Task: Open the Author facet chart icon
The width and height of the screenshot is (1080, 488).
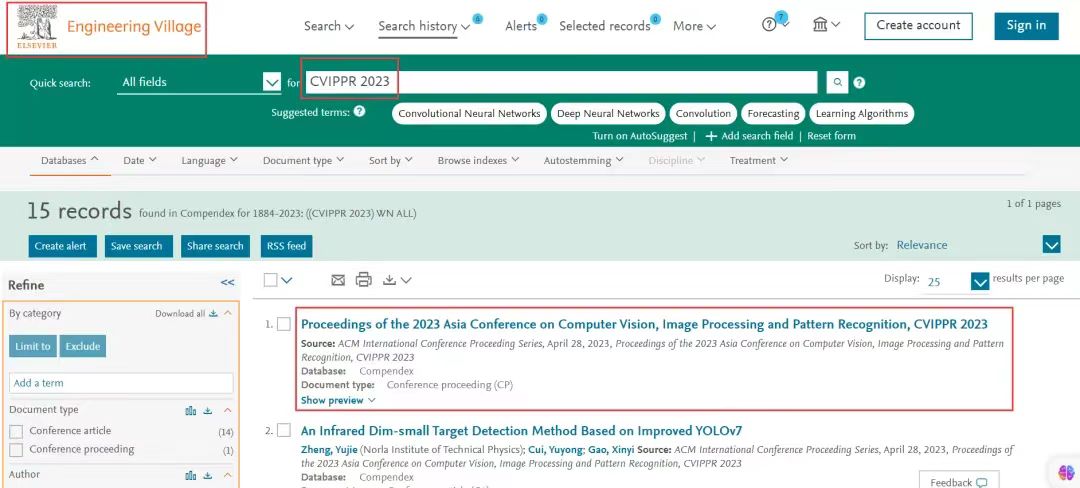Action: (x=191, y=476)
